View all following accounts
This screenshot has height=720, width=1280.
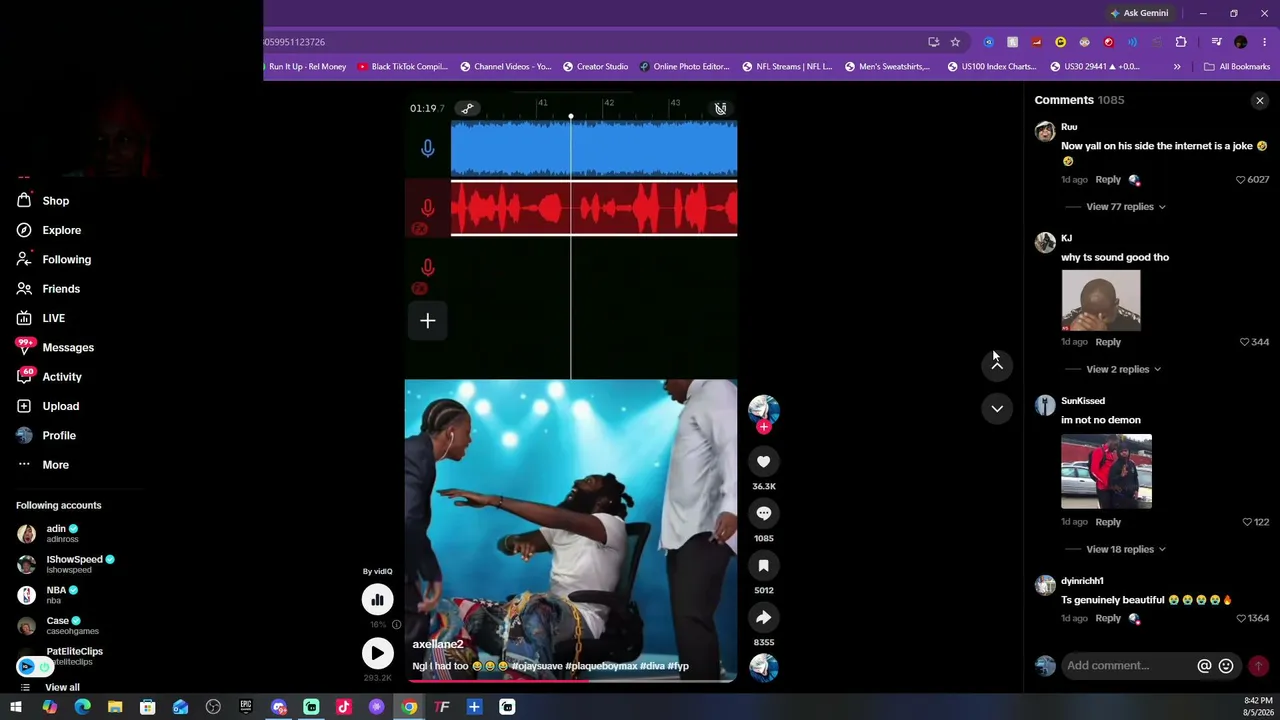(x=62, y=688)
